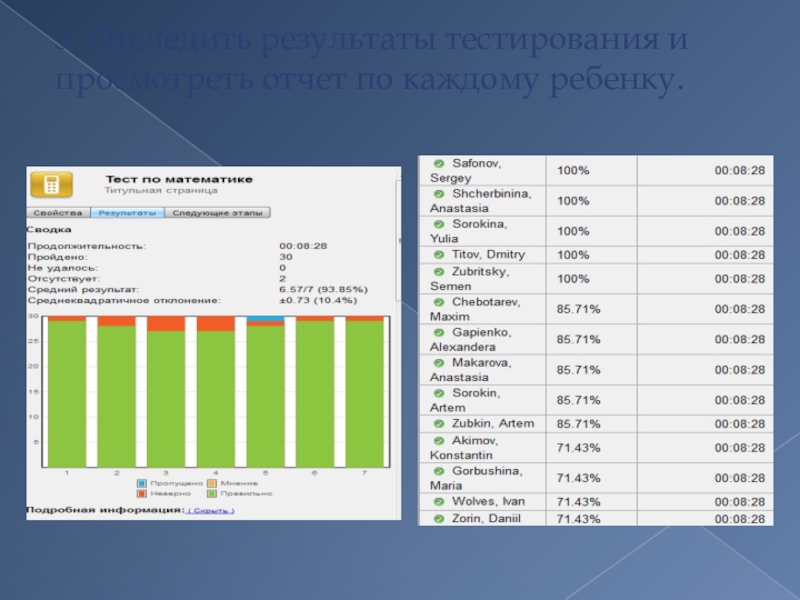The height and width of the screenshot is (600, 800).
Task: Click the Сводка heading
Action: point(49,230)
